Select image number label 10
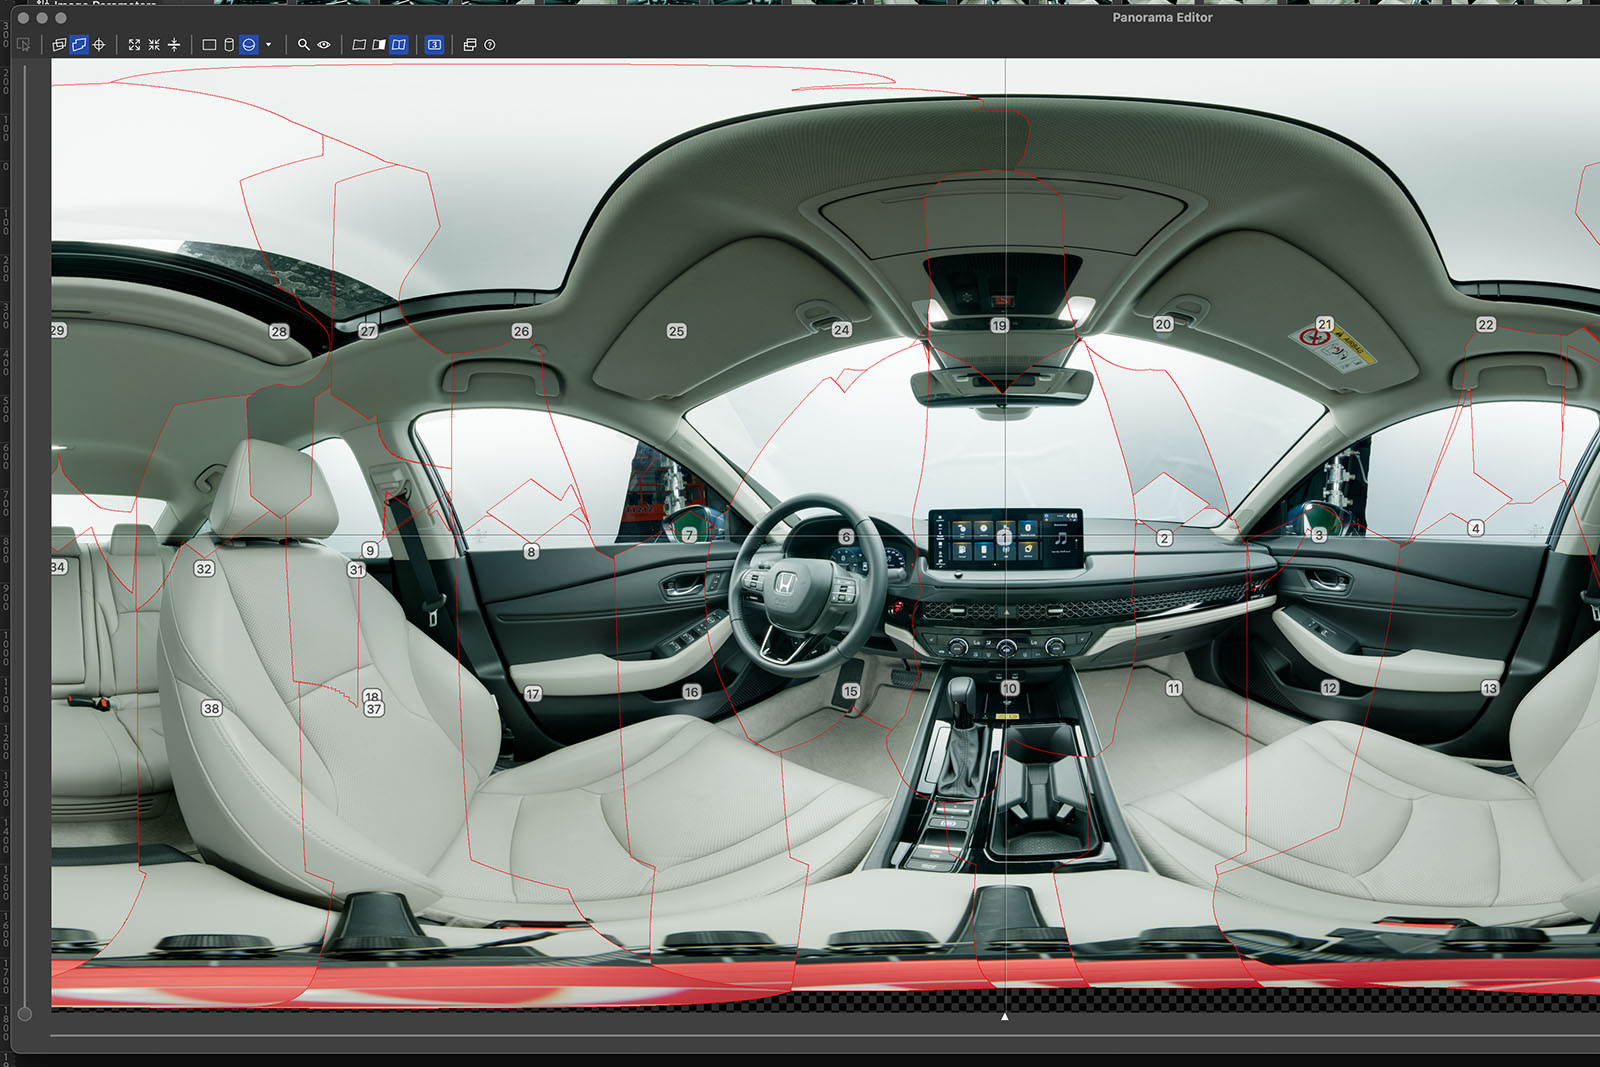The image size is (1600, 1067). pyautogui.click(x=1010, y=688)
